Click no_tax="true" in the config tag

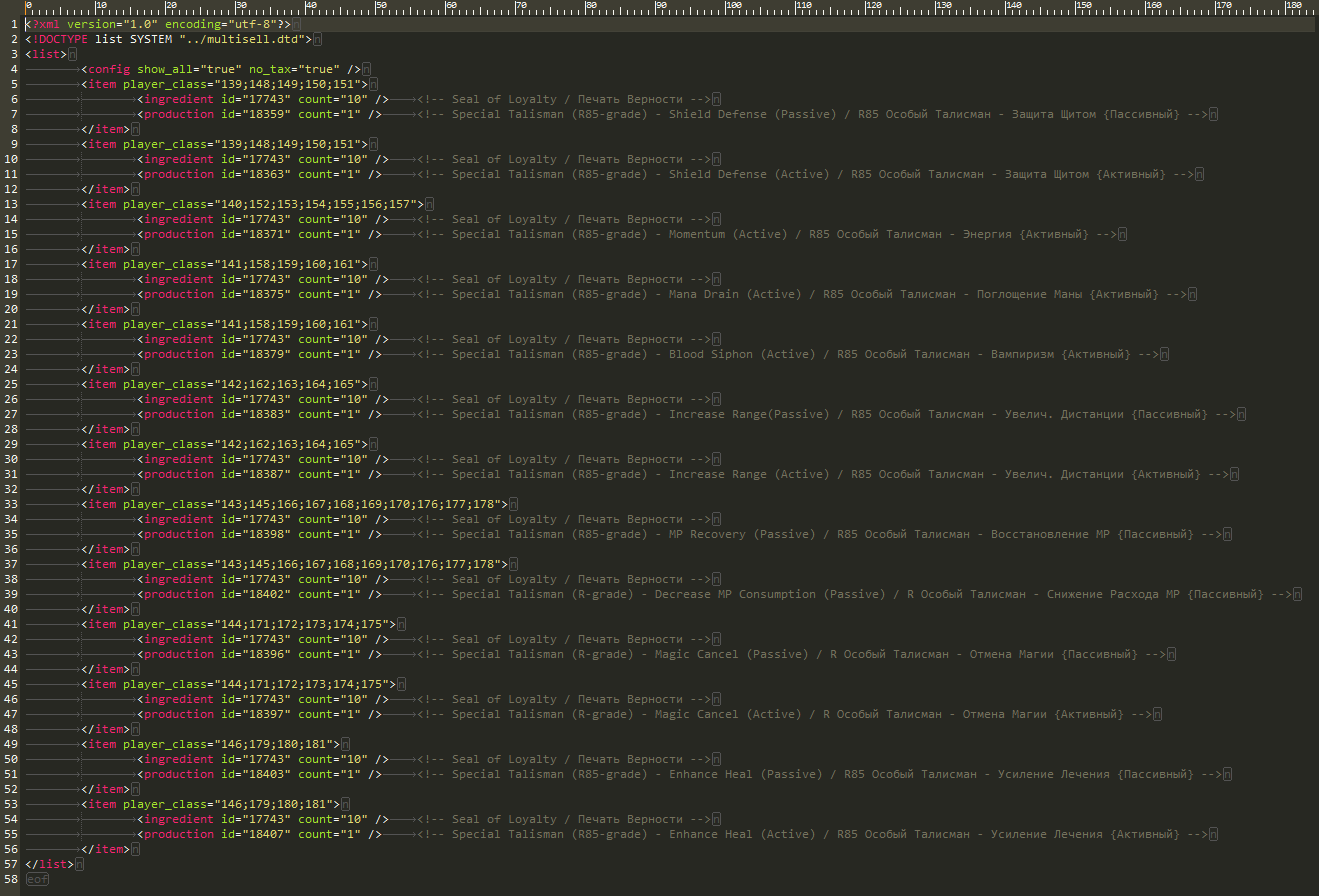pyautogui.click(x=294, y=69)
